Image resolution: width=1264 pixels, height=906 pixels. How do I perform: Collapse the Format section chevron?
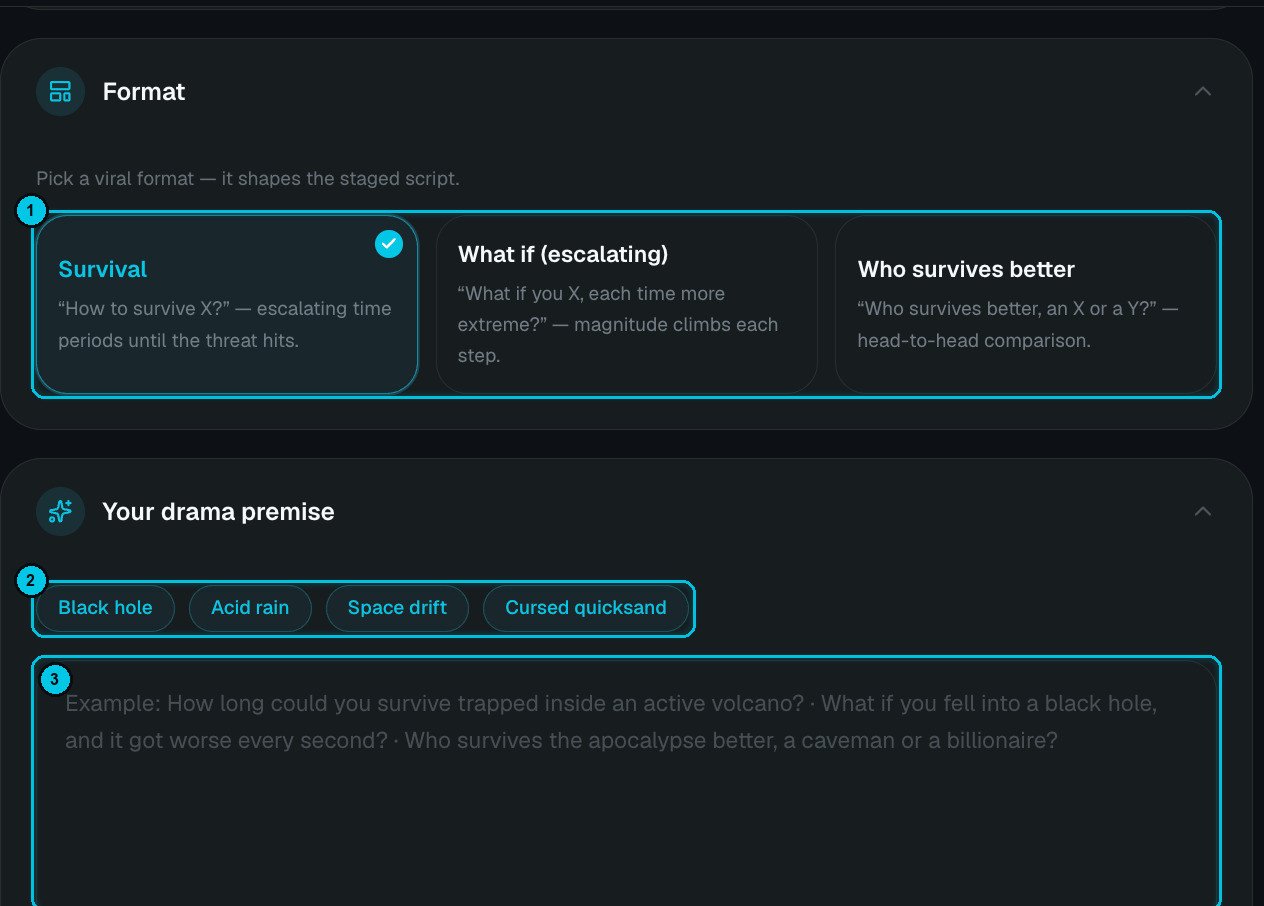click(1203, 92)
